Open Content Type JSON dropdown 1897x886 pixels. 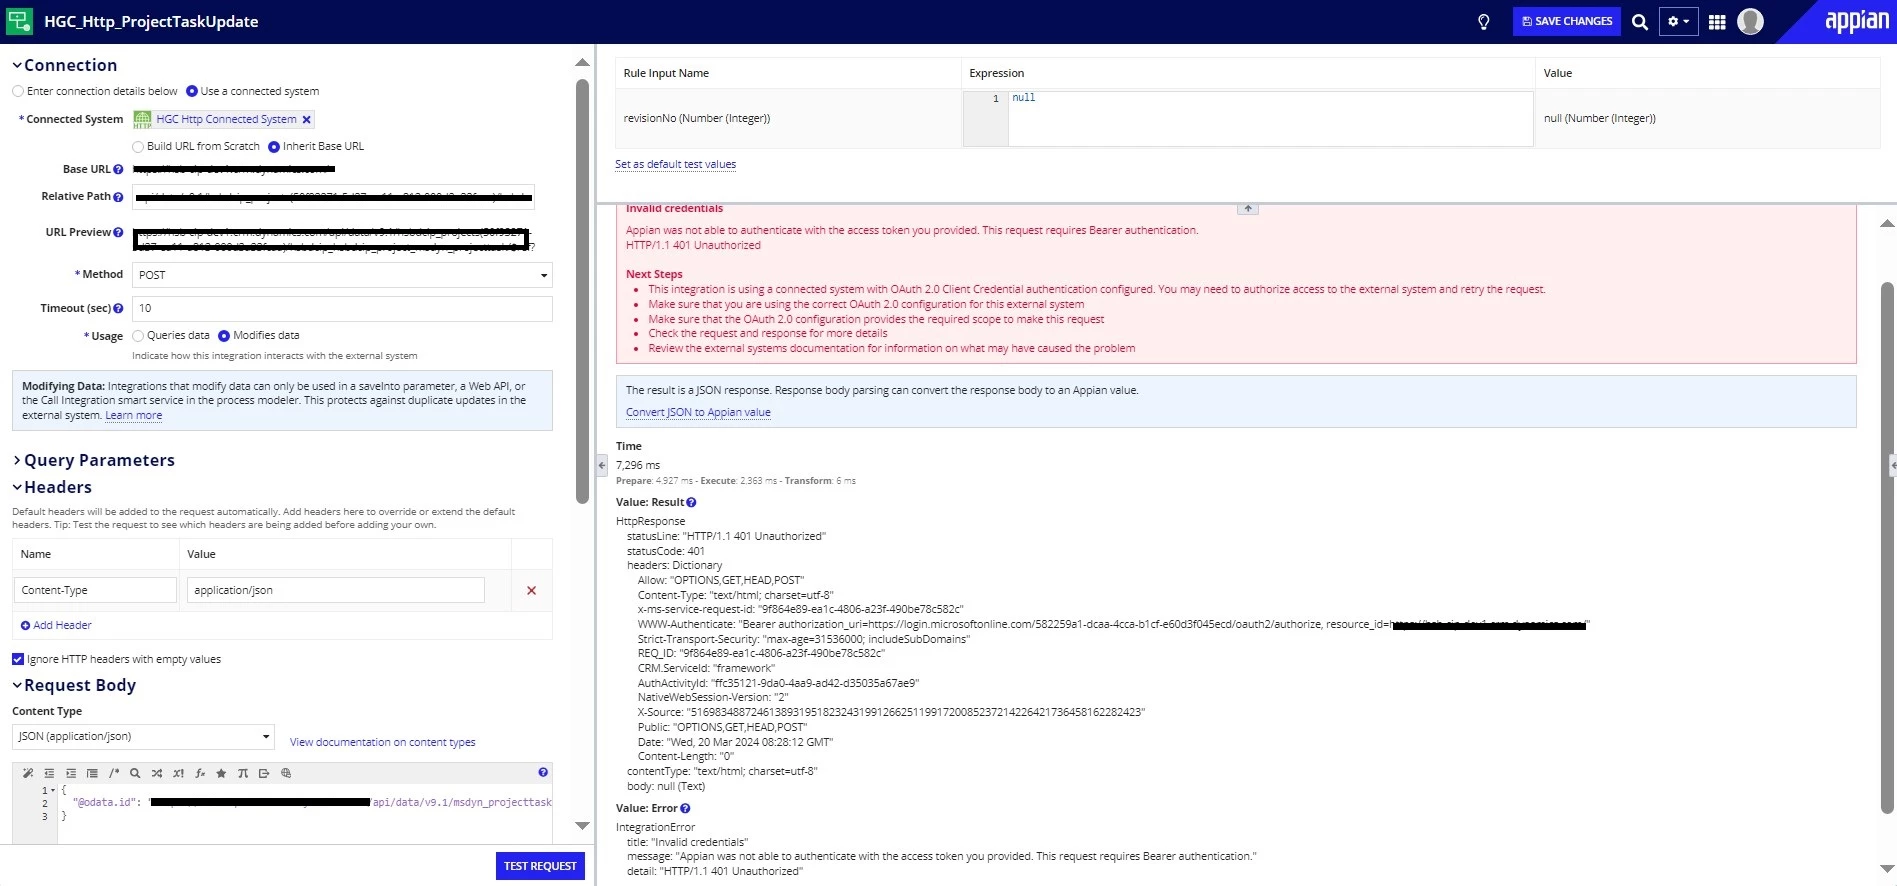pos(143,737)
